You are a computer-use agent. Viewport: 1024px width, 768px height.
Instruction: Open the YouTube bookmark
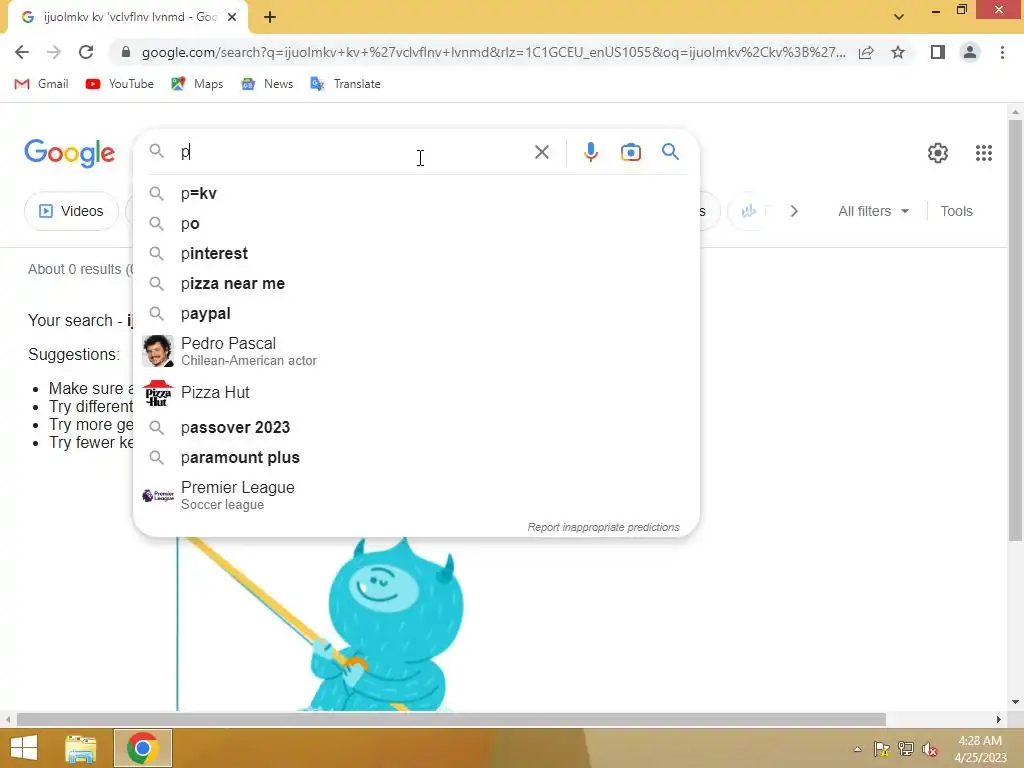(120, 84)
